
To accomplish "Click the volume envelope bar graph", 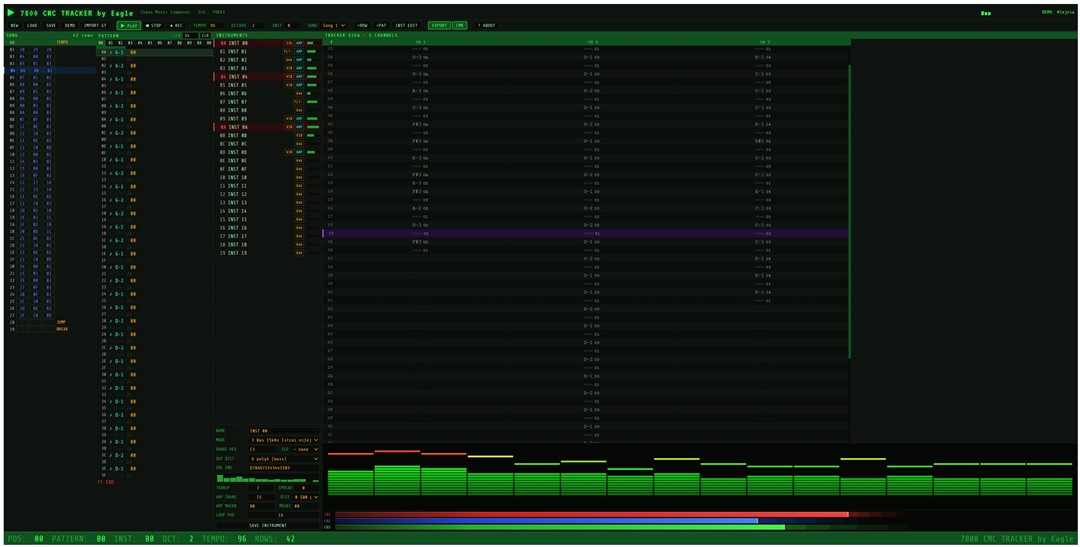I will [x=267, y=478].
